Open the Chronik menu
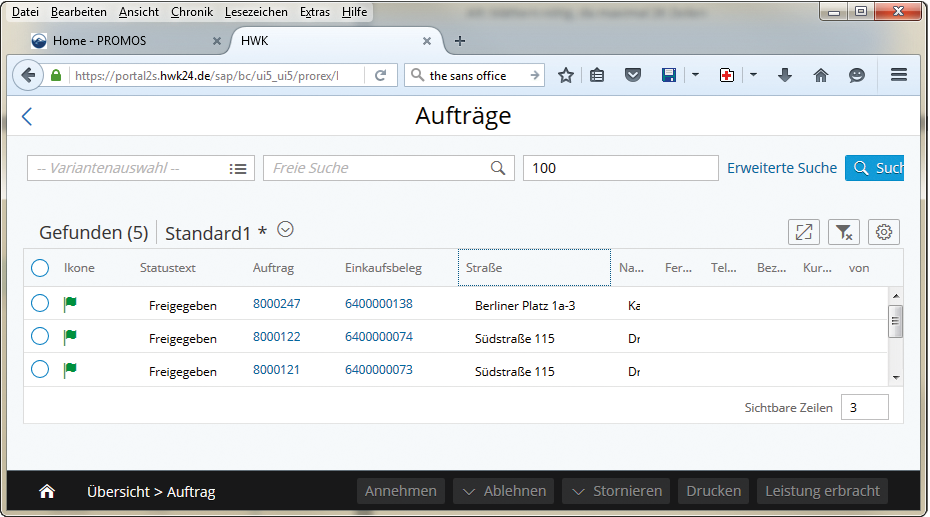 (x=191, y=12)
